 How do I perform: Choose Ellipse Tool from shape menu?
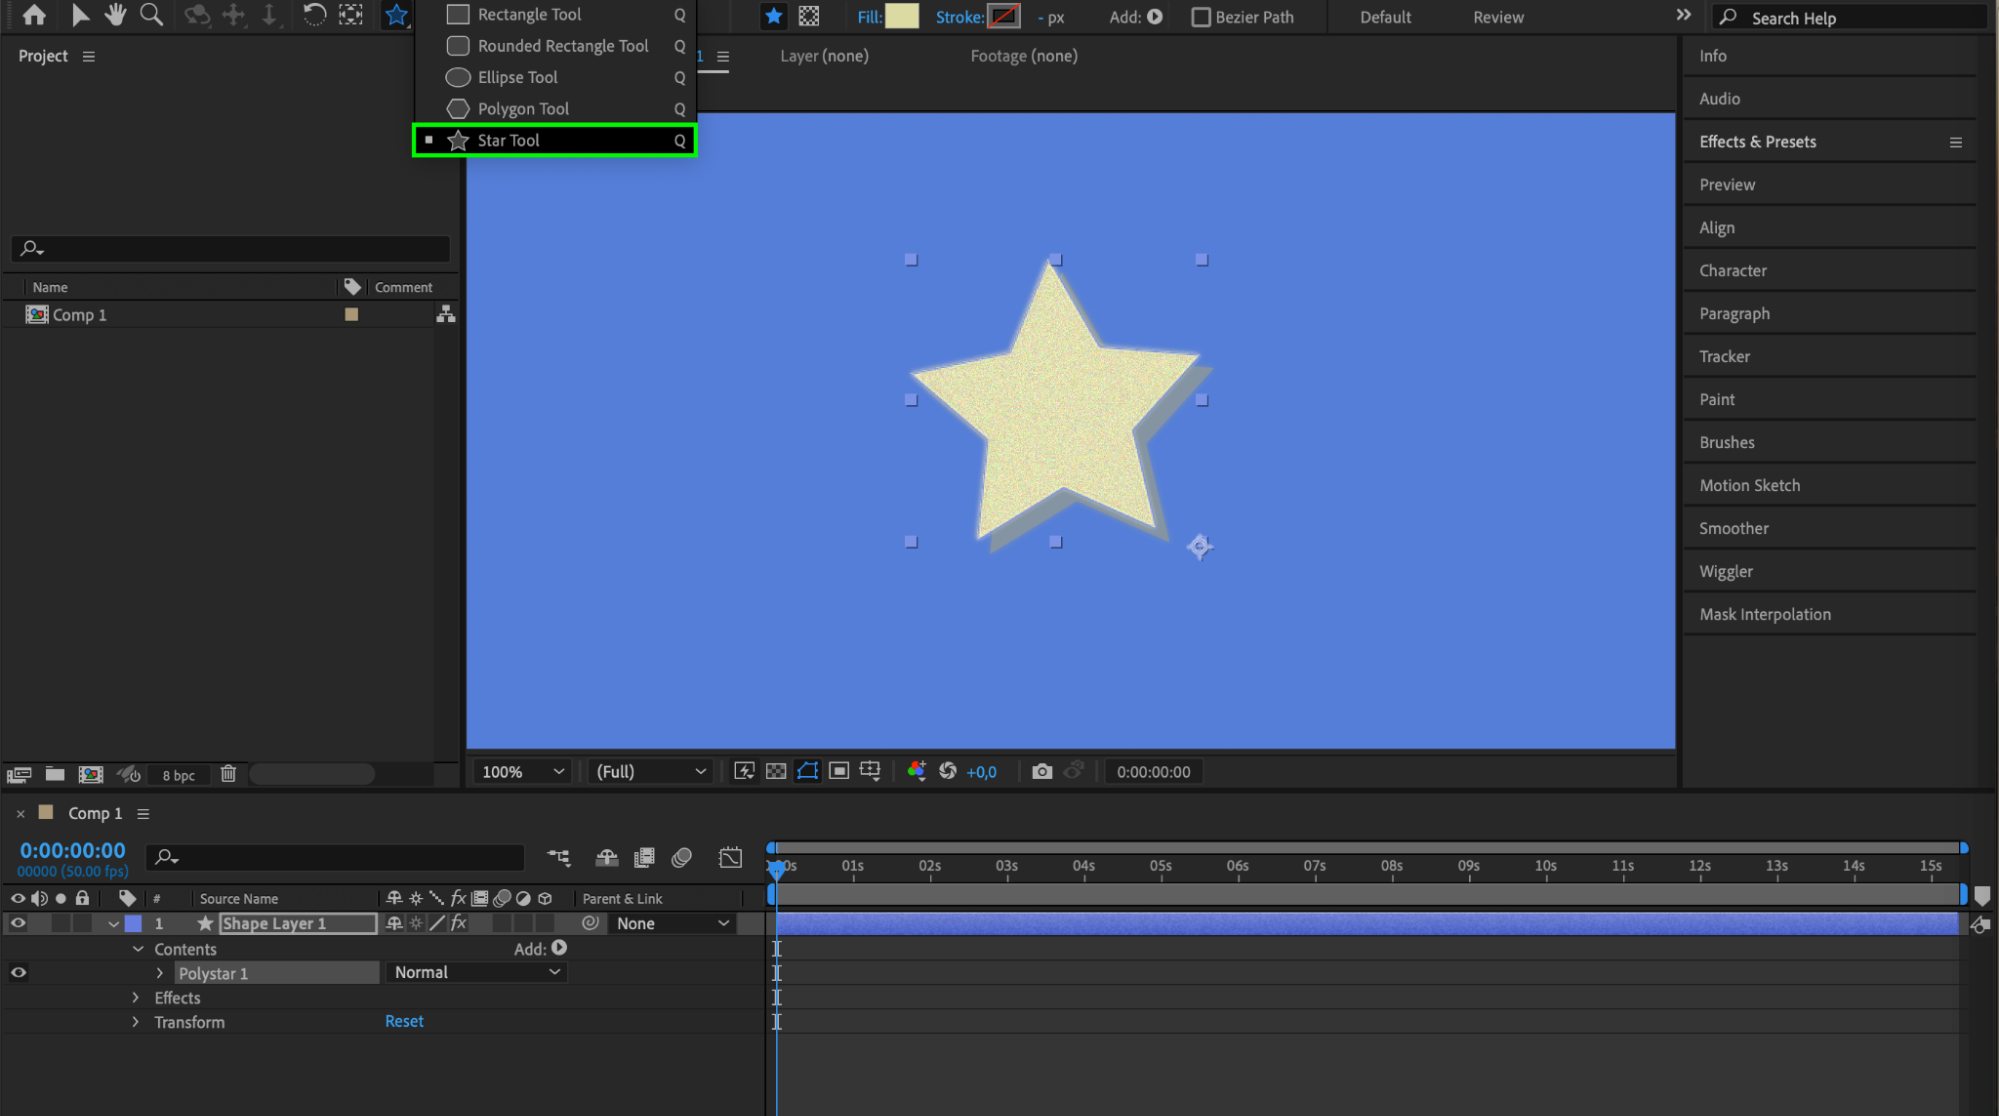click(517, 77)
